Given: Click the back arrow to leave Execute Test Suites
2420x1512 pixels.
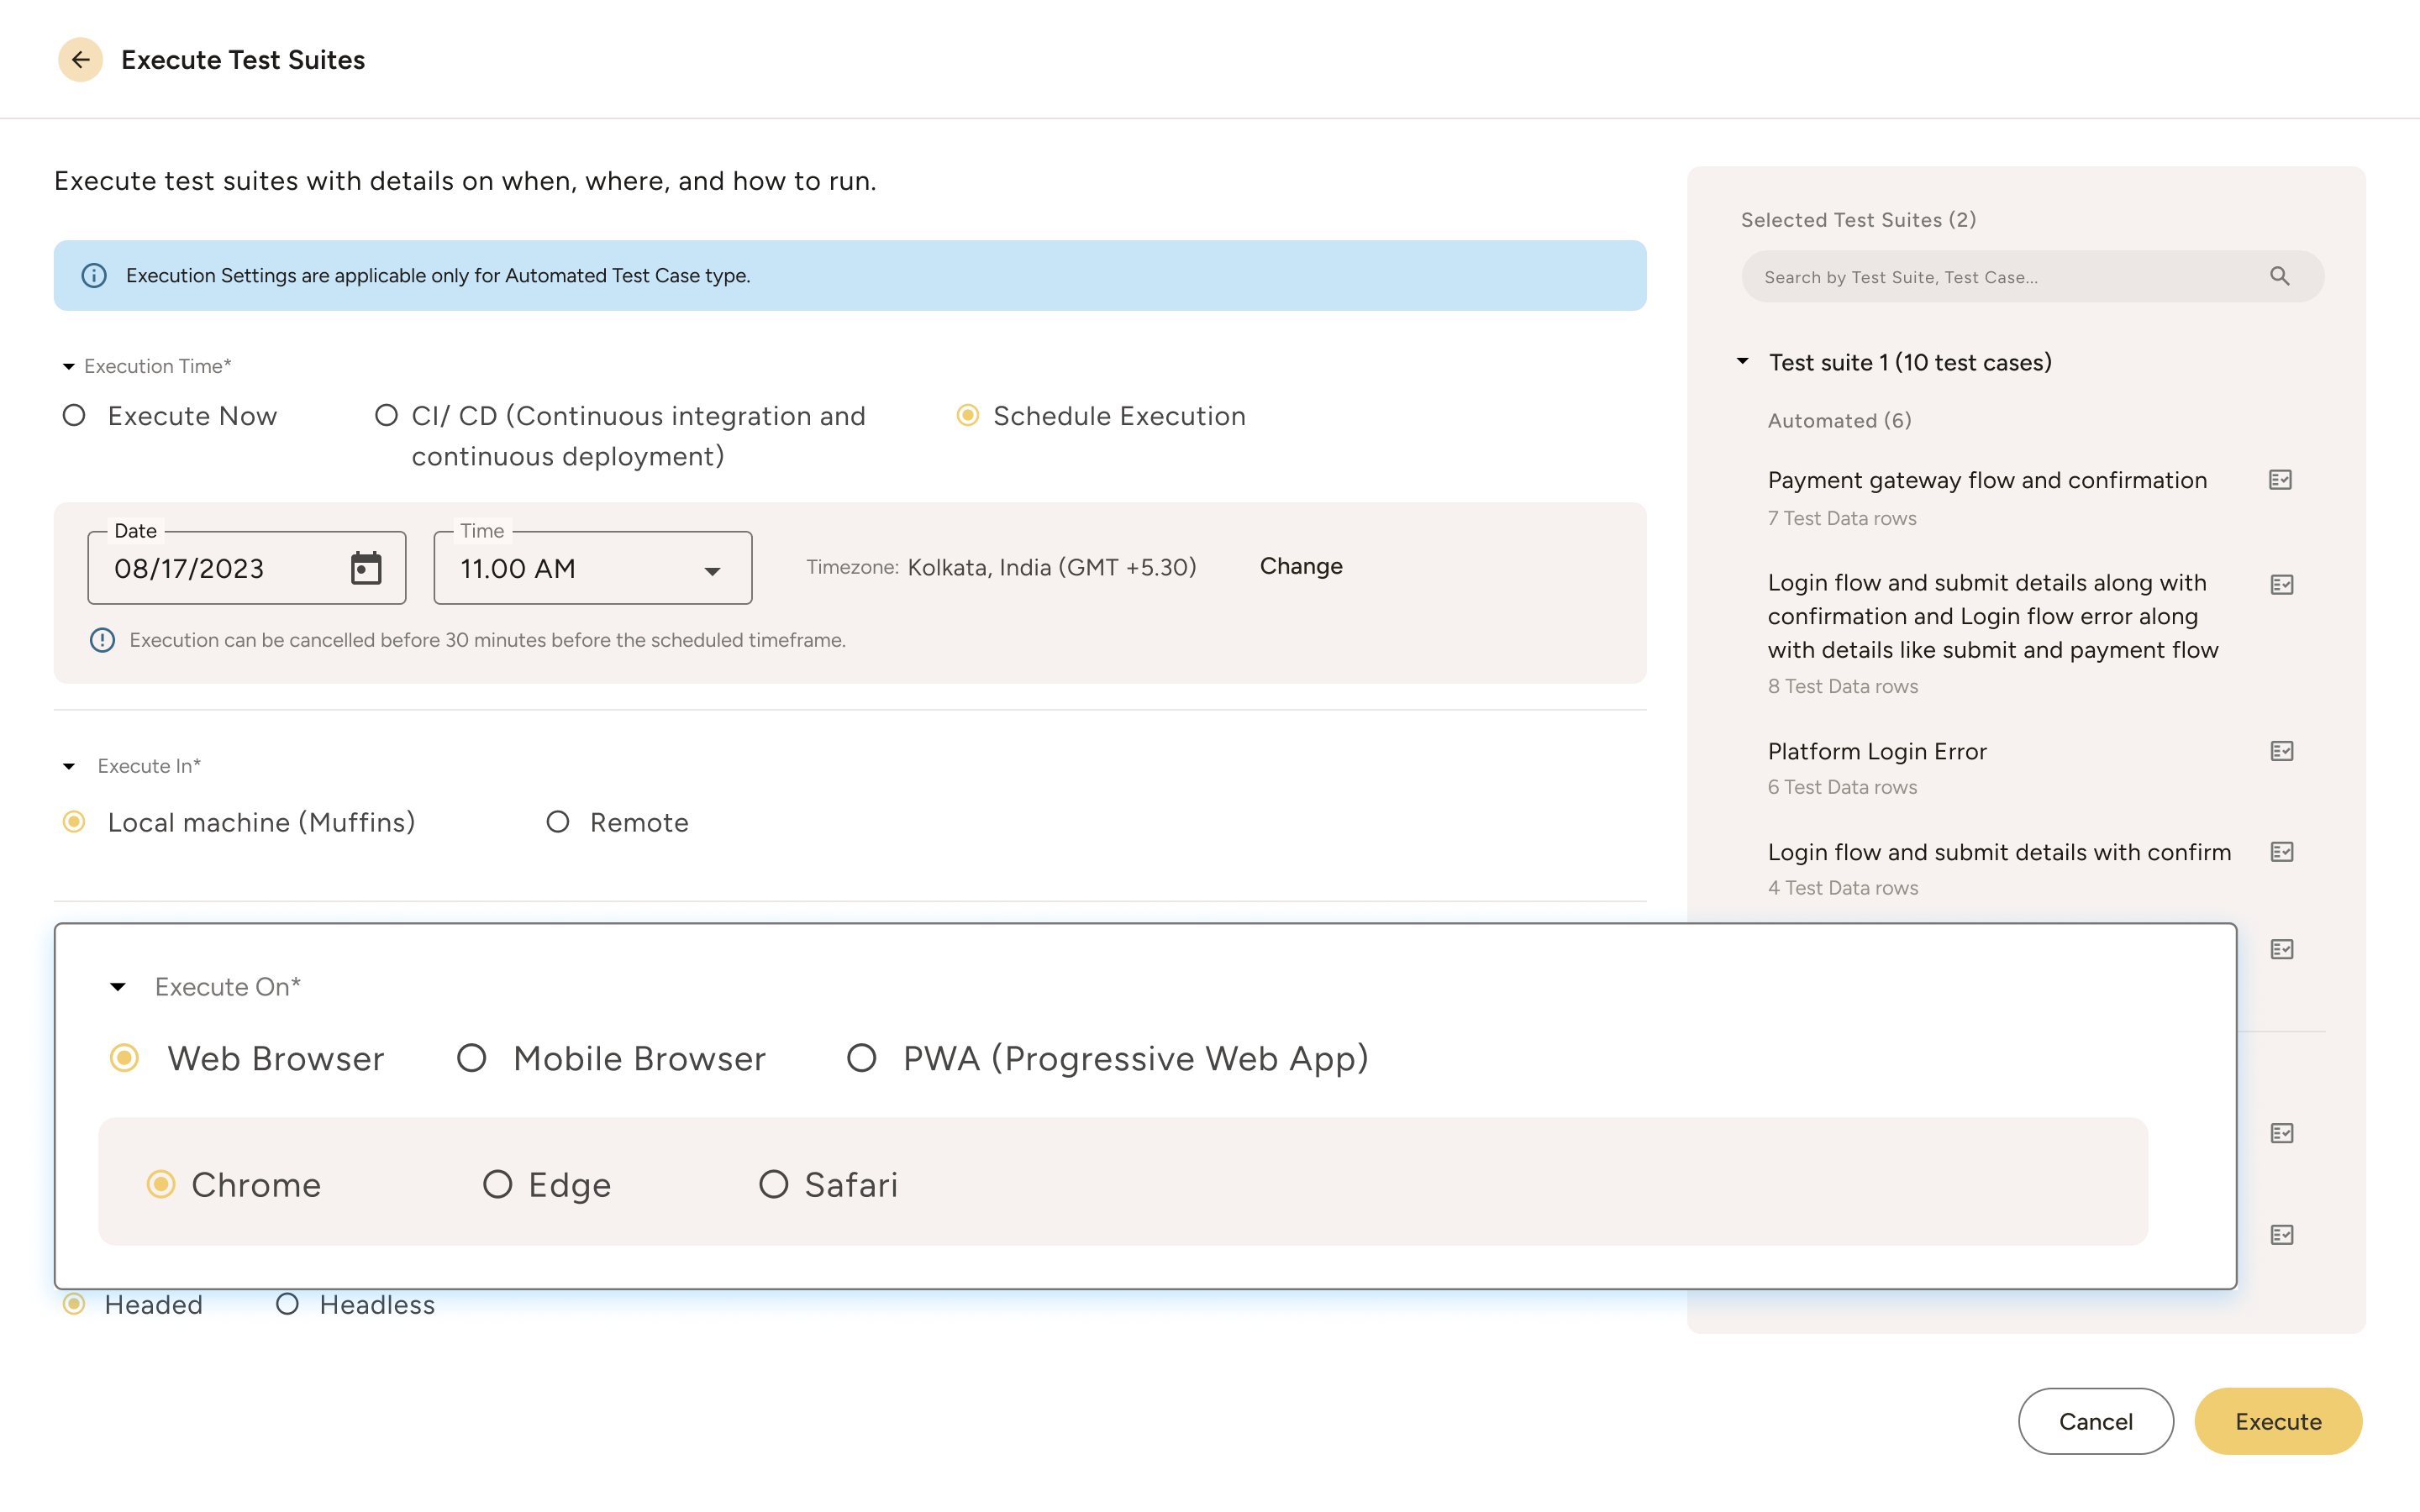Looking at the screenshot, I should pyautogui.click(x=81, y=59).
